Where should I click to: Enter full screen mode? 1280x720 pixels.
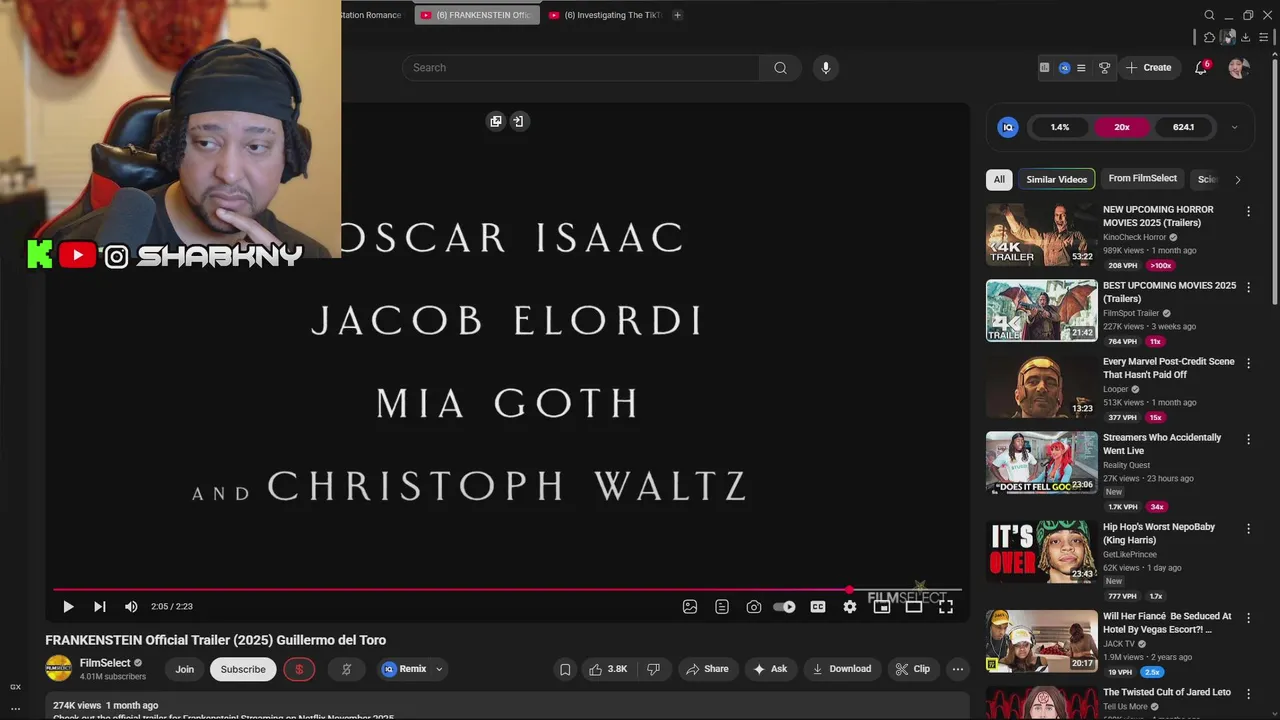coord(945,606)
